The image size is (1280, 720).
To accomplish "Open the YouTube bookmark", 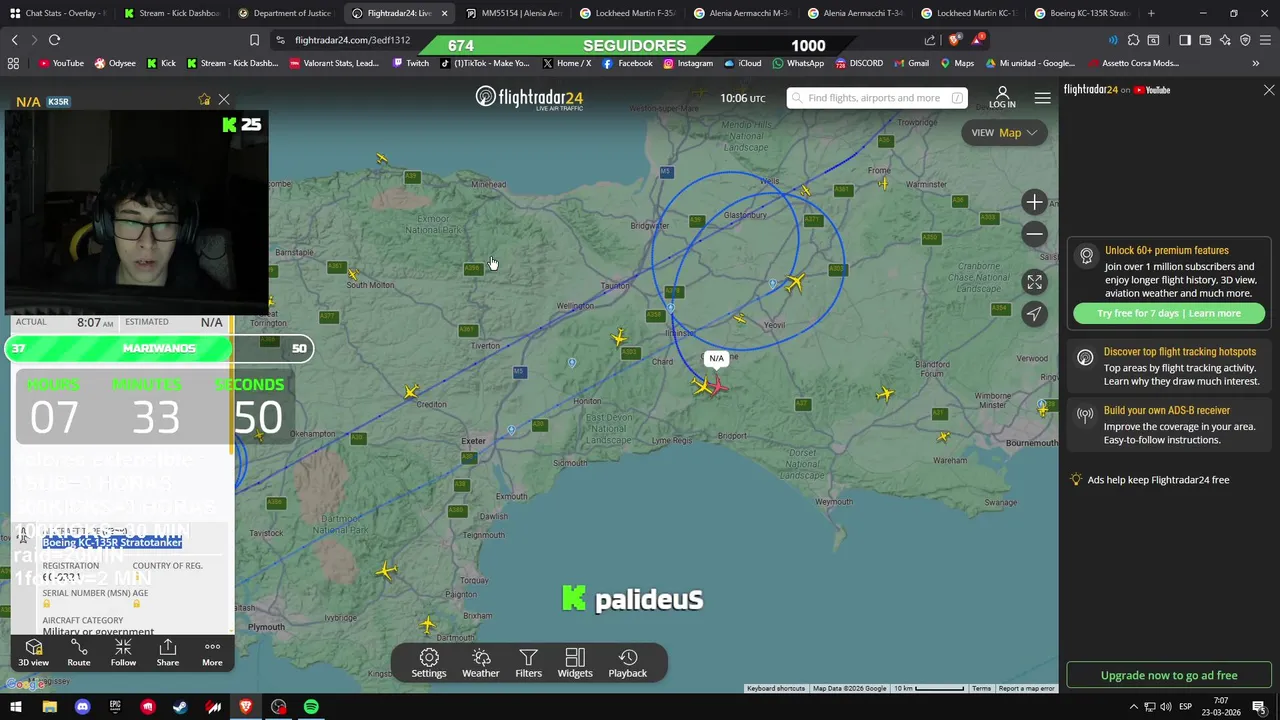I will tap(61, 63).
